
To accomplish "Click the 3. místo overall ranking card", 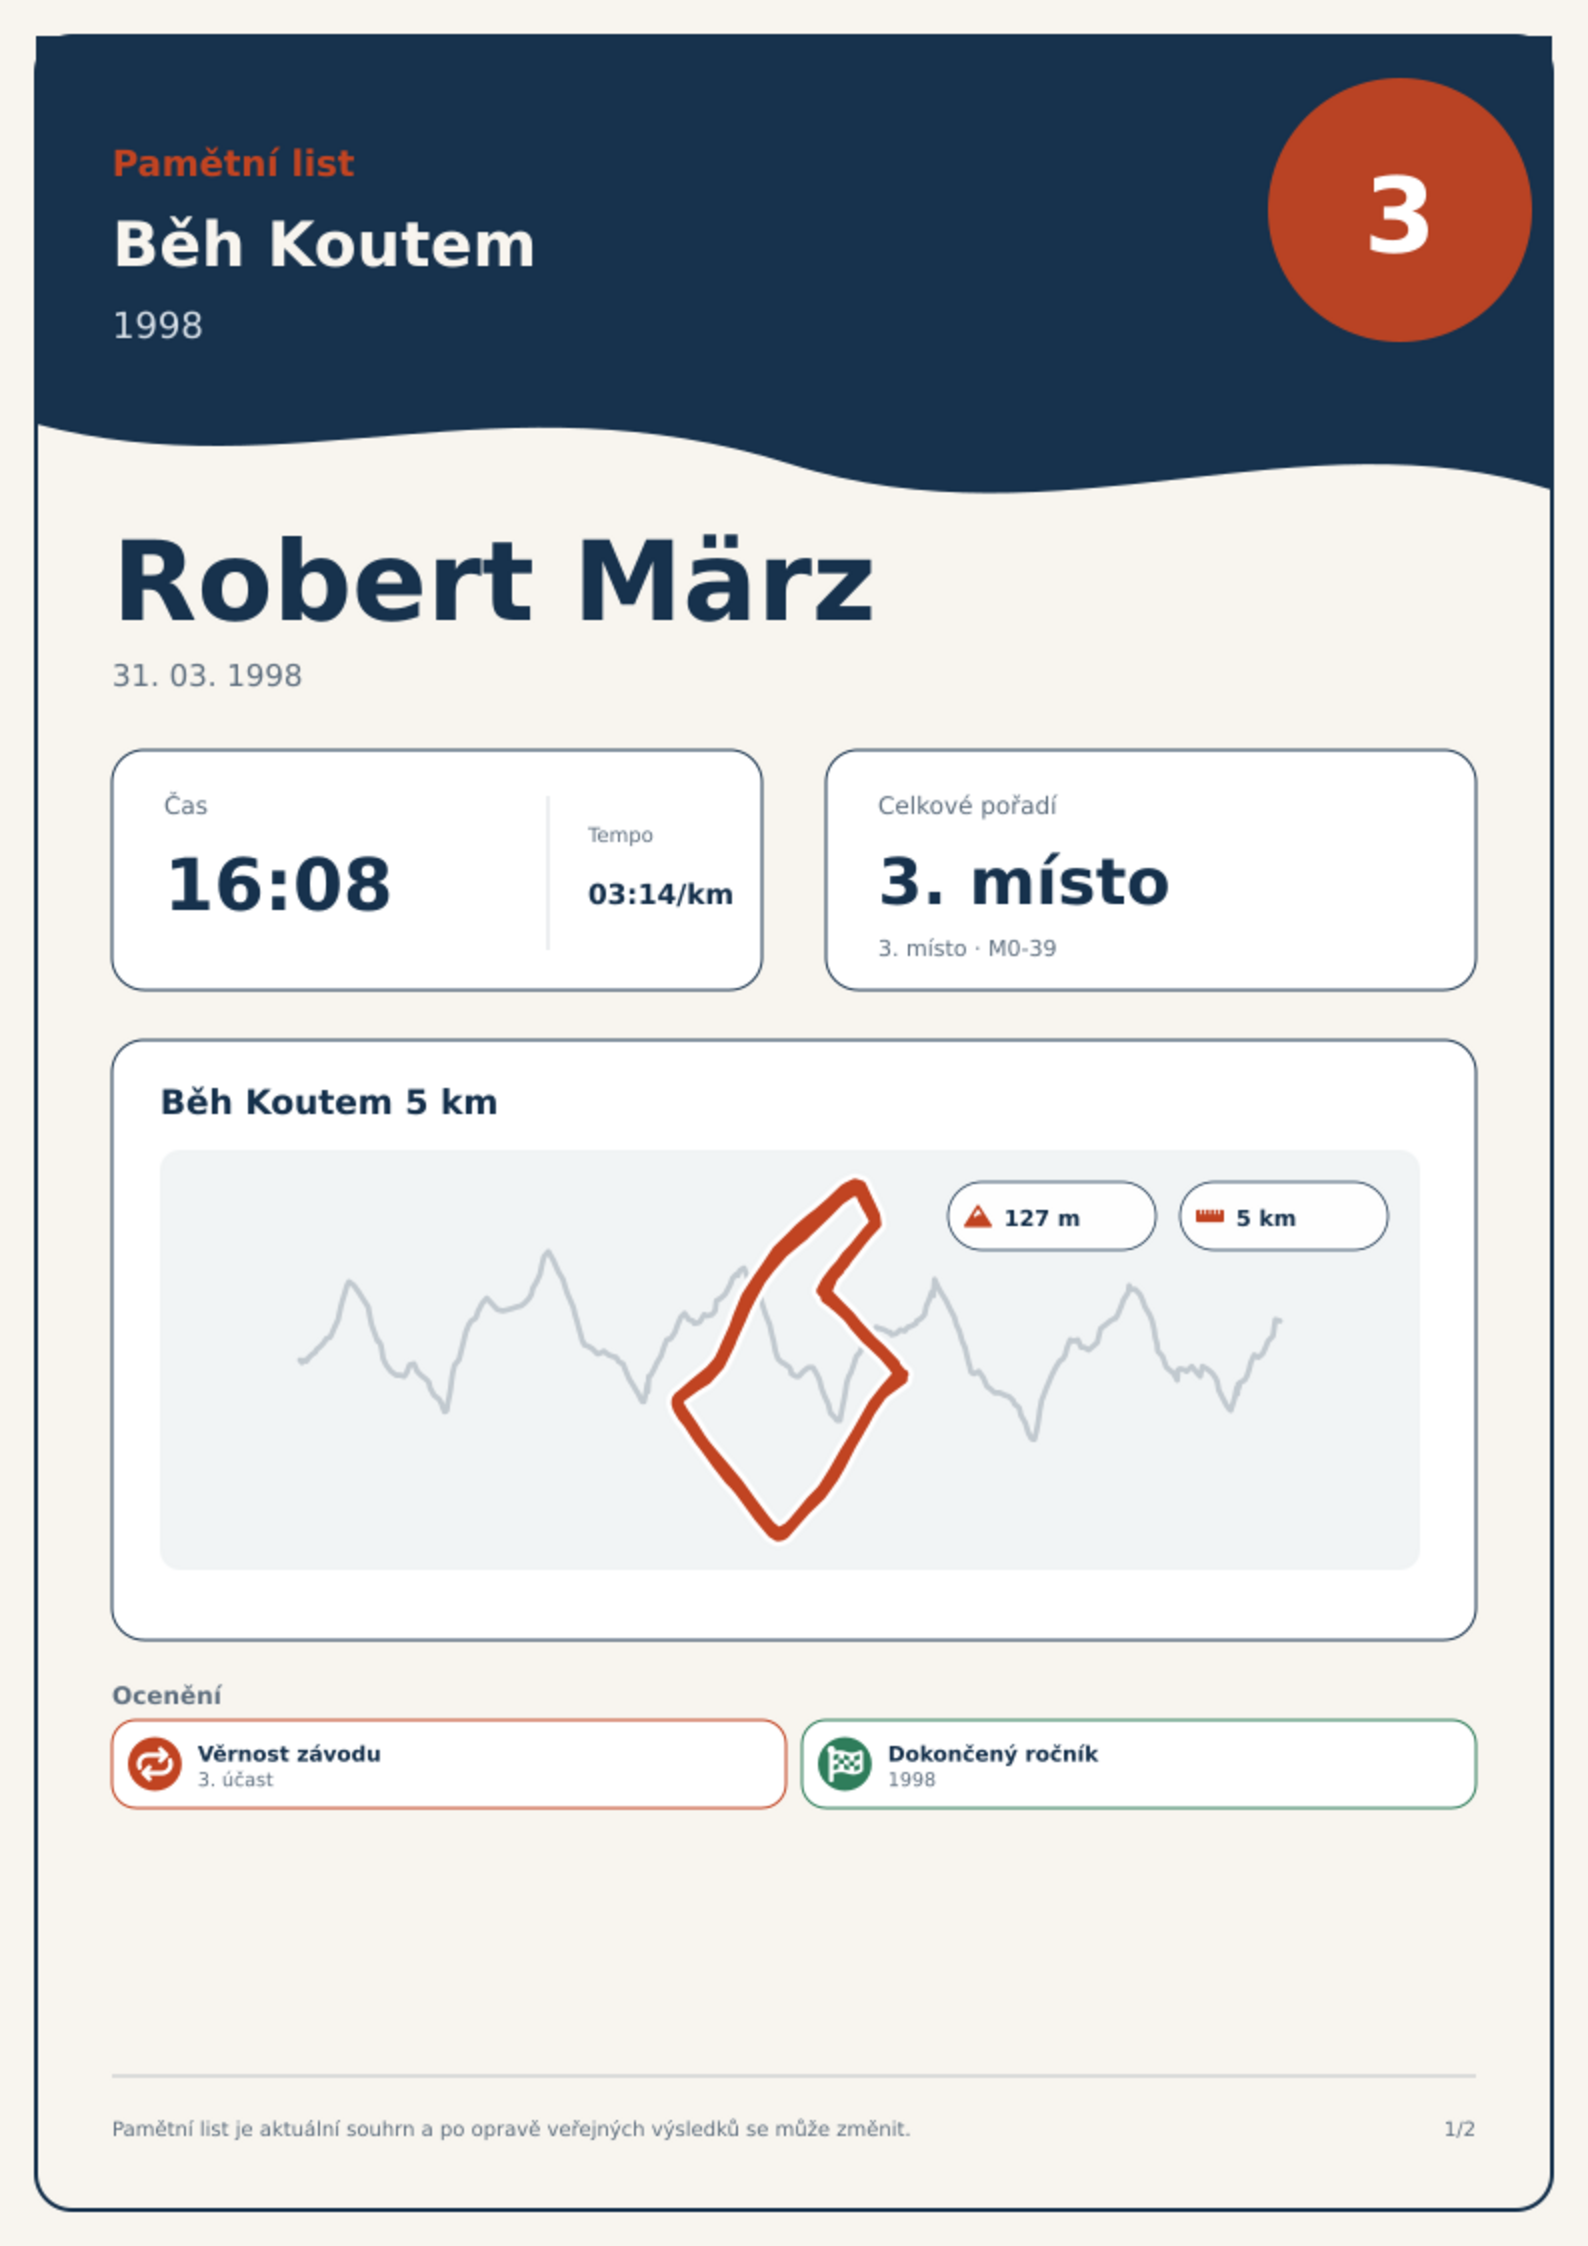I will click(x=1151, y=870).
